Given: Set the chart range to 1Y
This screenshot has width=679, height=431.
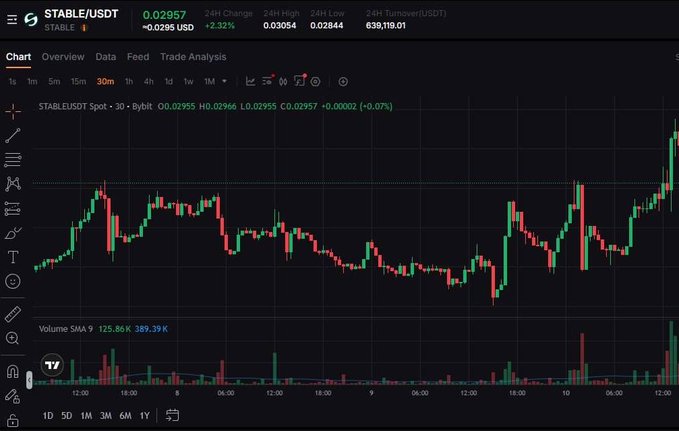Looking at the screenshot, I should tap(145, 416).
